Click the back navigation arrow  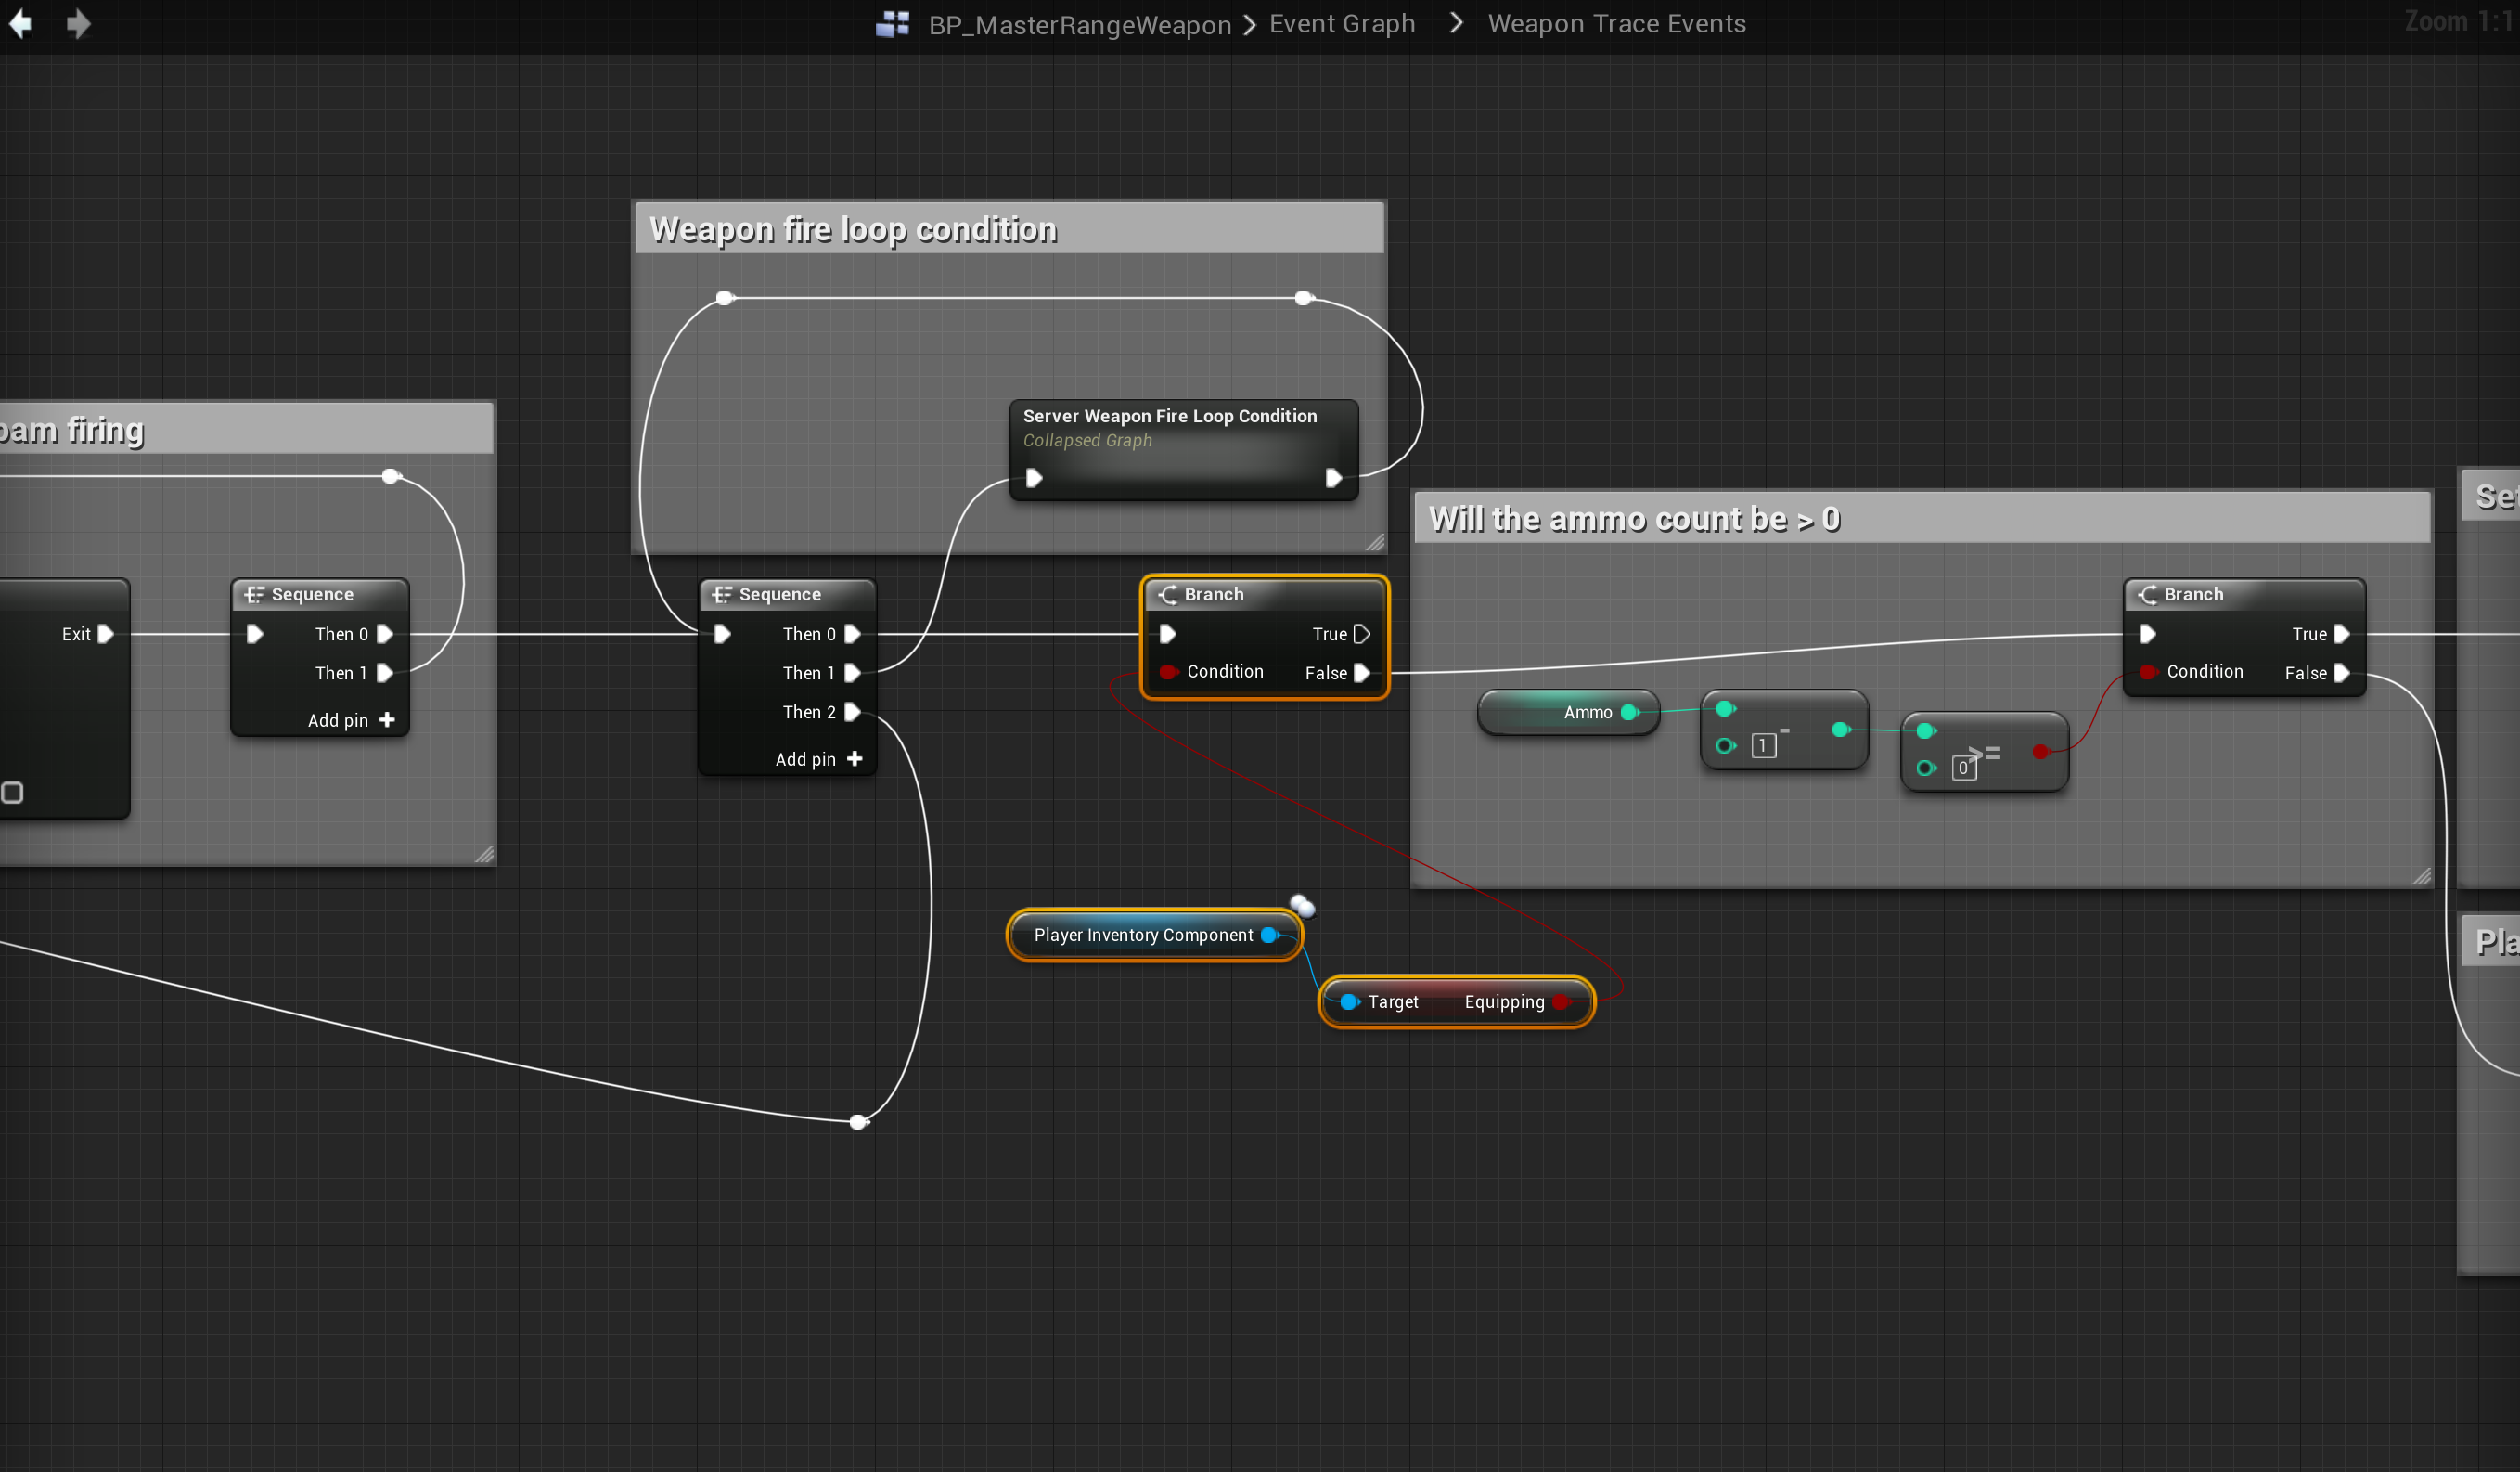click(21, 23)
